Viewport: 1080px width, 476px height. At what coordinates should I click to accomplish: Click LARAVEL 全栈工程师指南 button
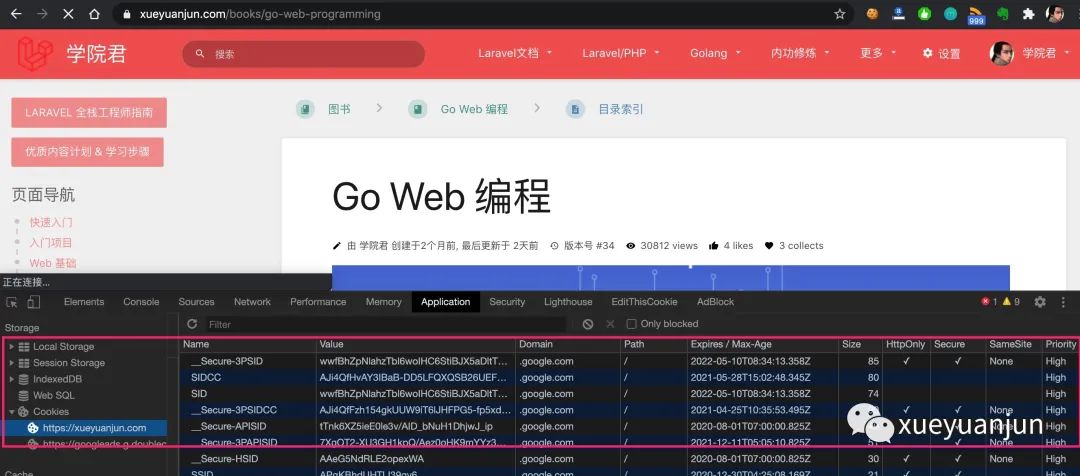click(x=89, y=112)
